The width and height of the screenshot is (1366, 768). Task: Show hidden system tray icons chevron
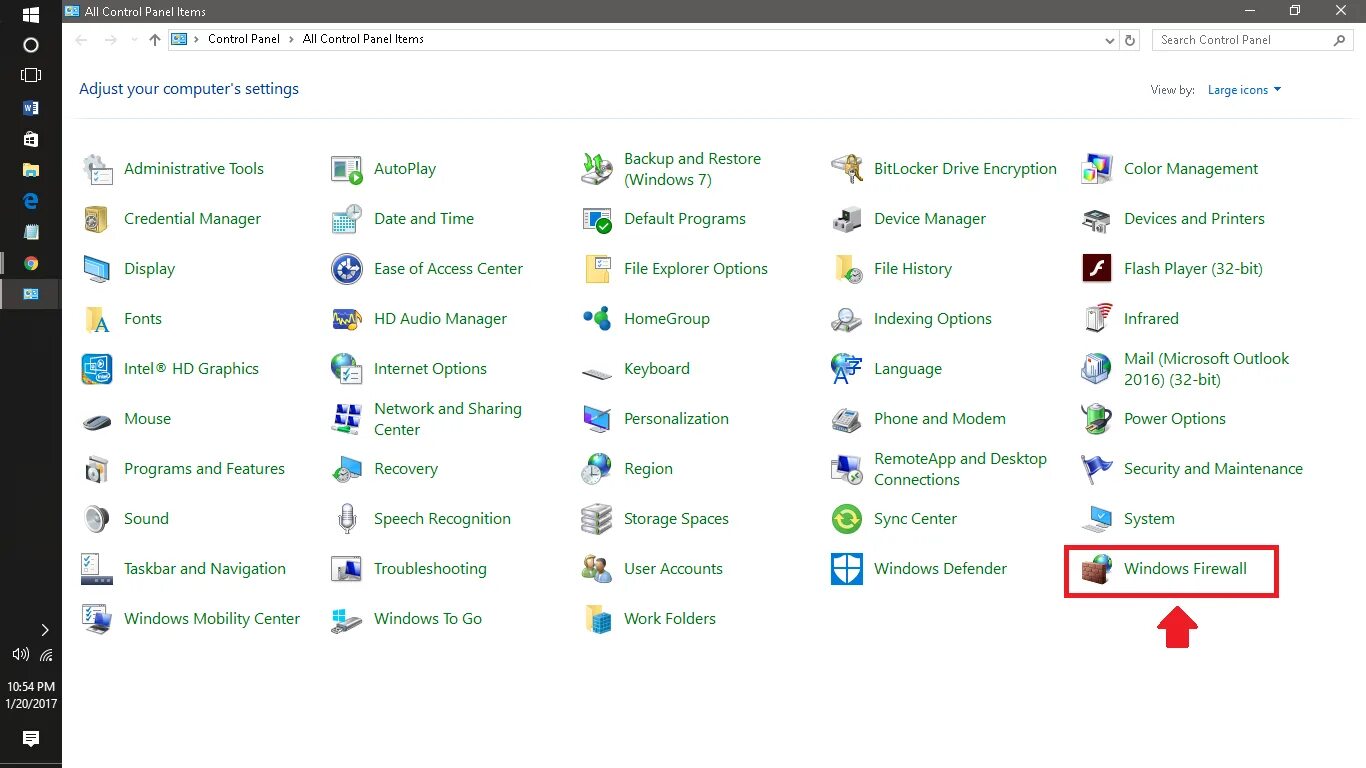(x=44, y=630)
